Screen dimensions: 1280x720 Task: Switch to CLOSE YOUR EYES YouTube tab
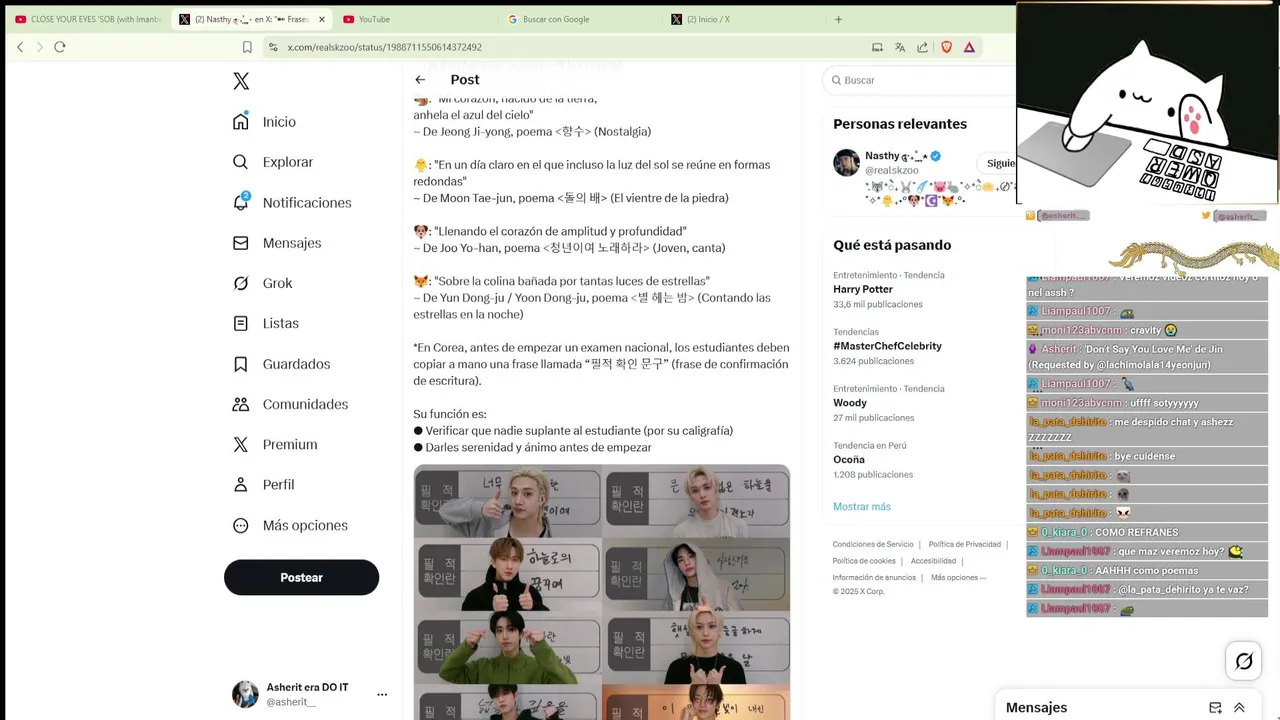88,19
